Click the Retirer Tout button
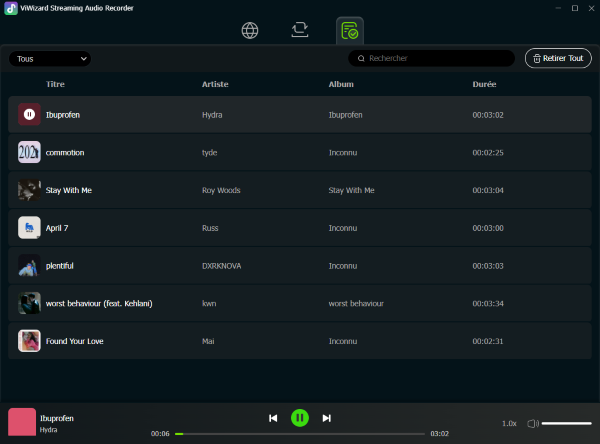This screenshot has height=444, width=600. click(x=558, y=58)
